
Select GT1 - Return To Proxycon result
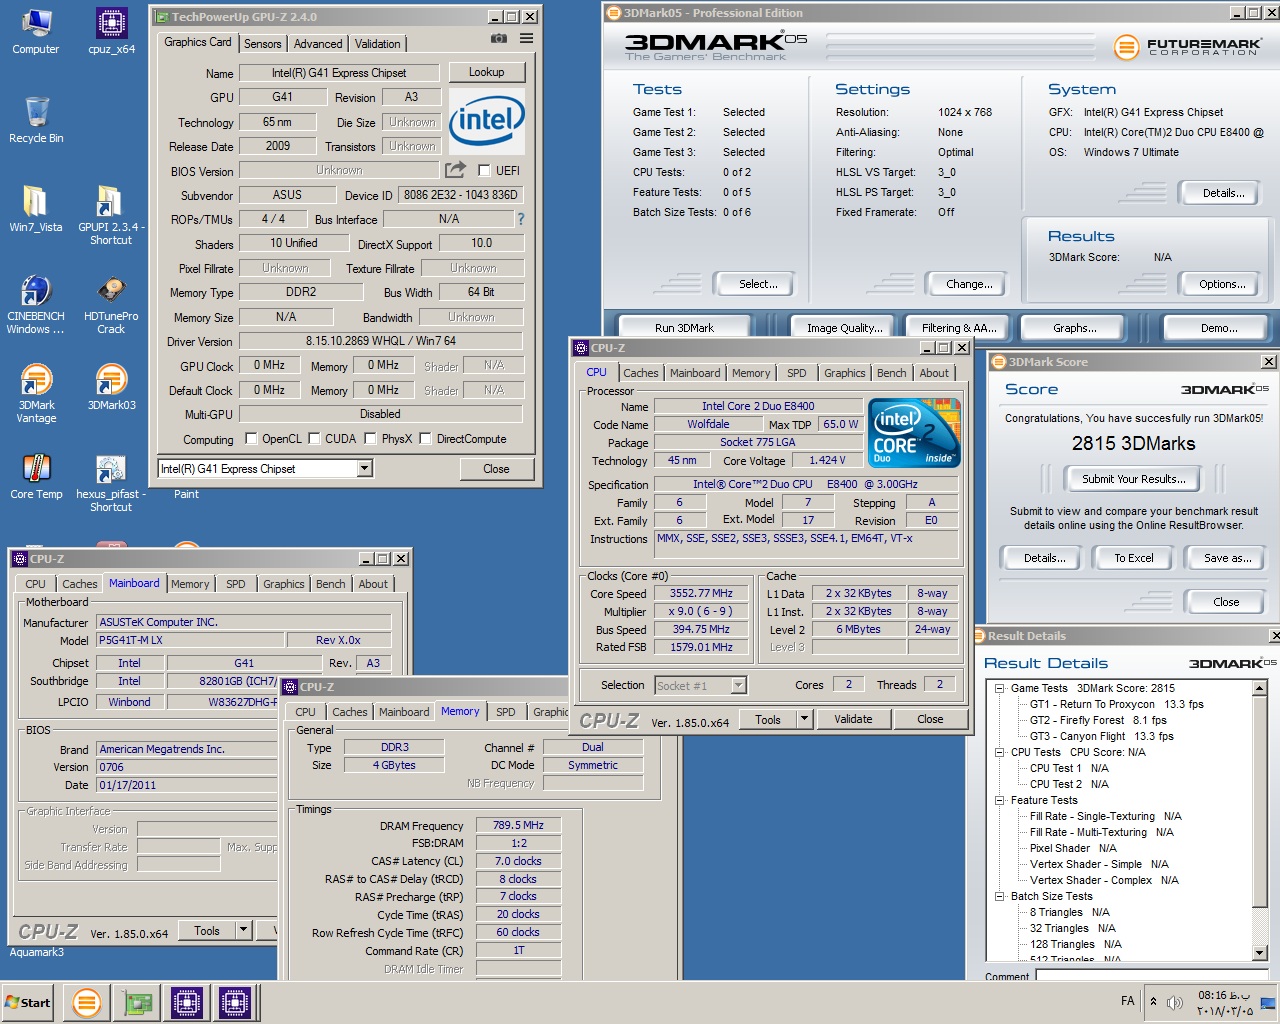(x=1117, y=704)
